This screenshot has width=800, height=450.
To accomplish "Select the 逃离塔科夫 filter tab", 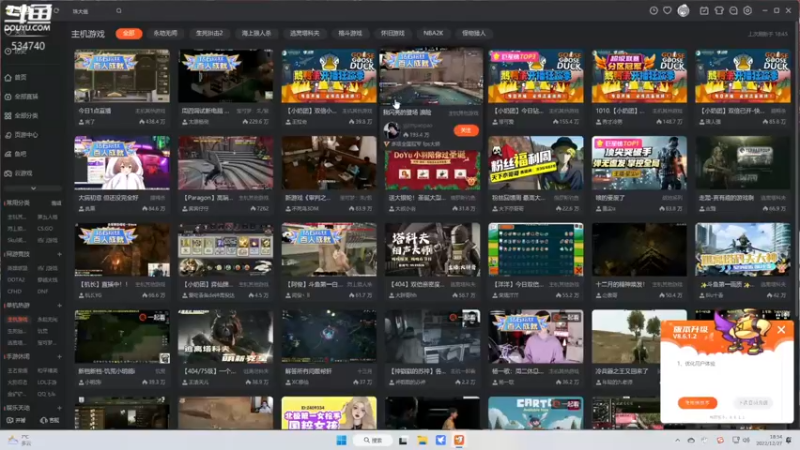I will pyautogui.click(x=305, y=33).
